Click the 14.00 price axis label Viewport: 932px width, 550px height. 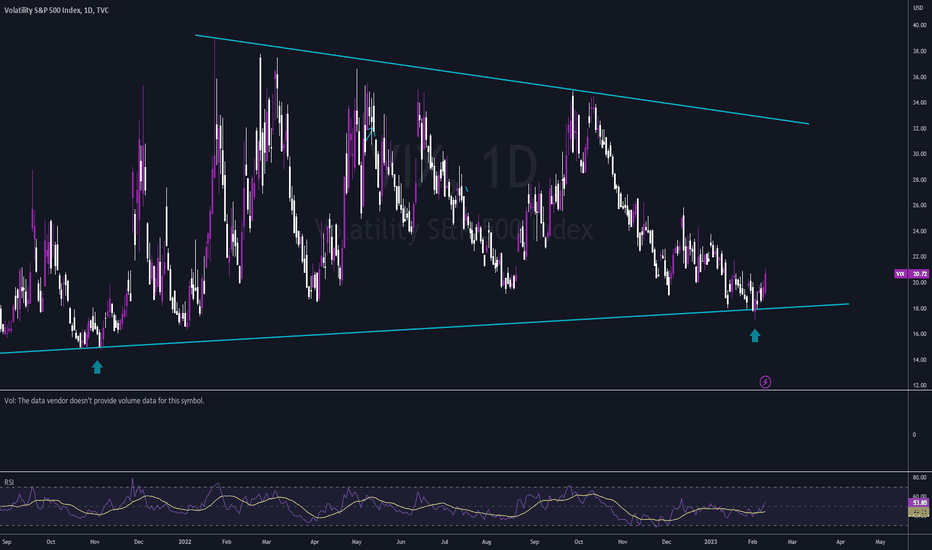pos(920,360)
